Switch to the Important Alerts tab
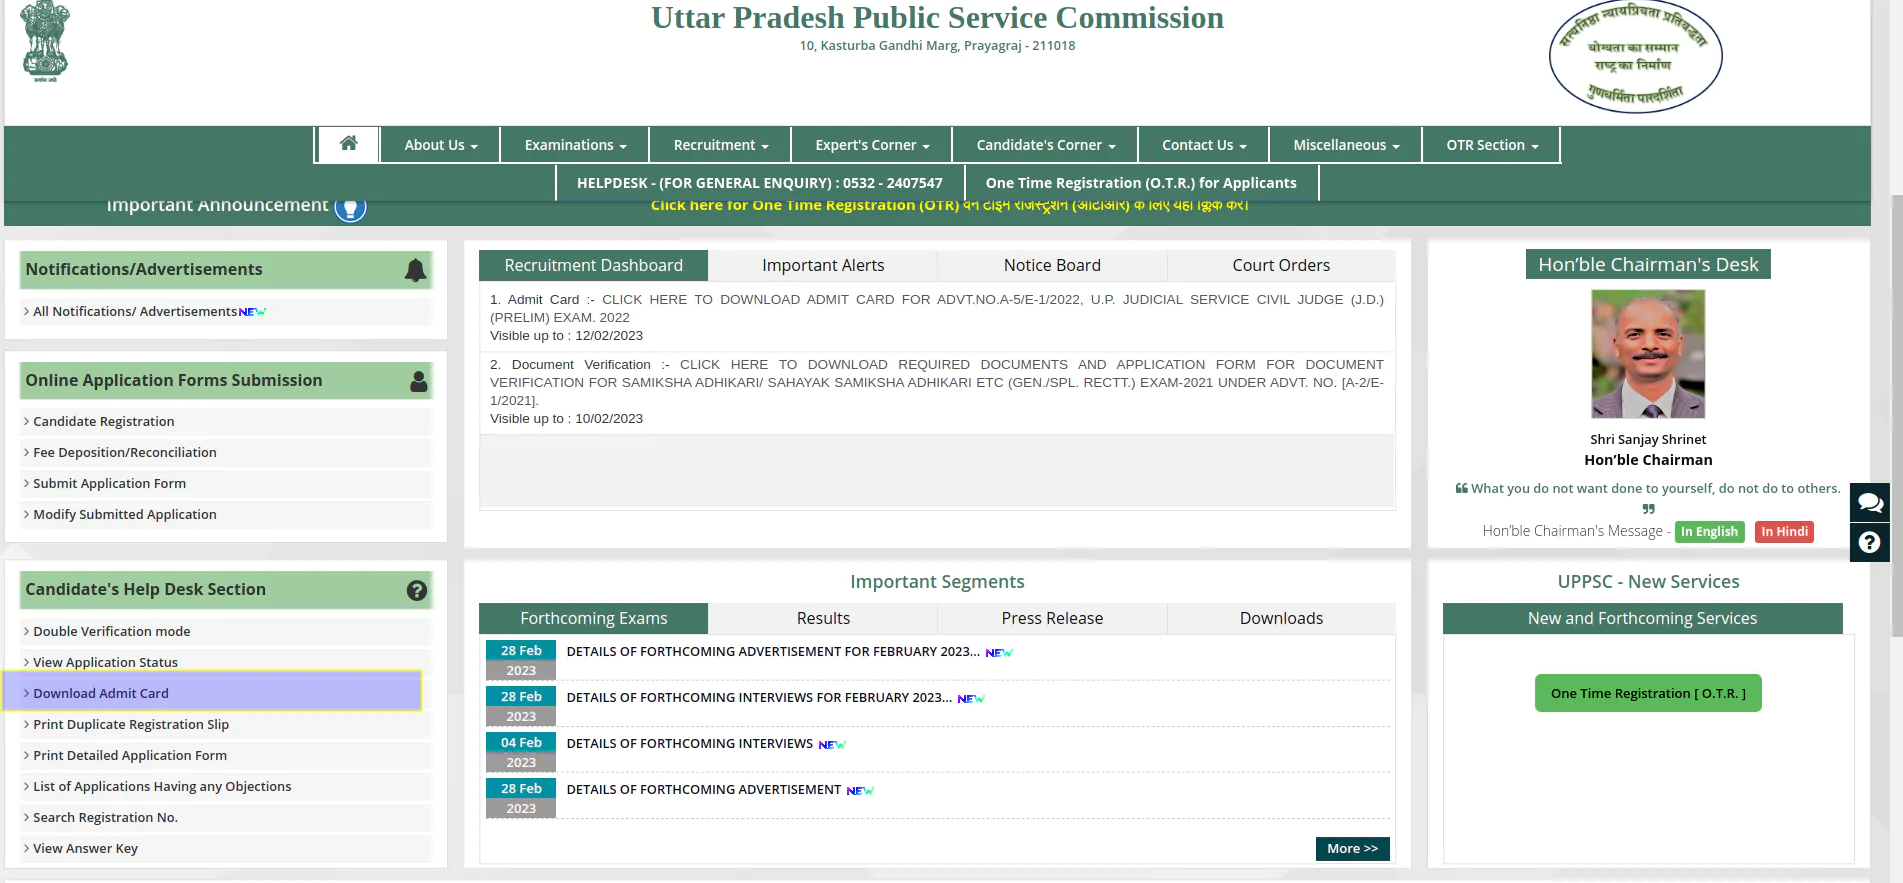This screenshot has width=1903, height=883. (x=822, y=265)
